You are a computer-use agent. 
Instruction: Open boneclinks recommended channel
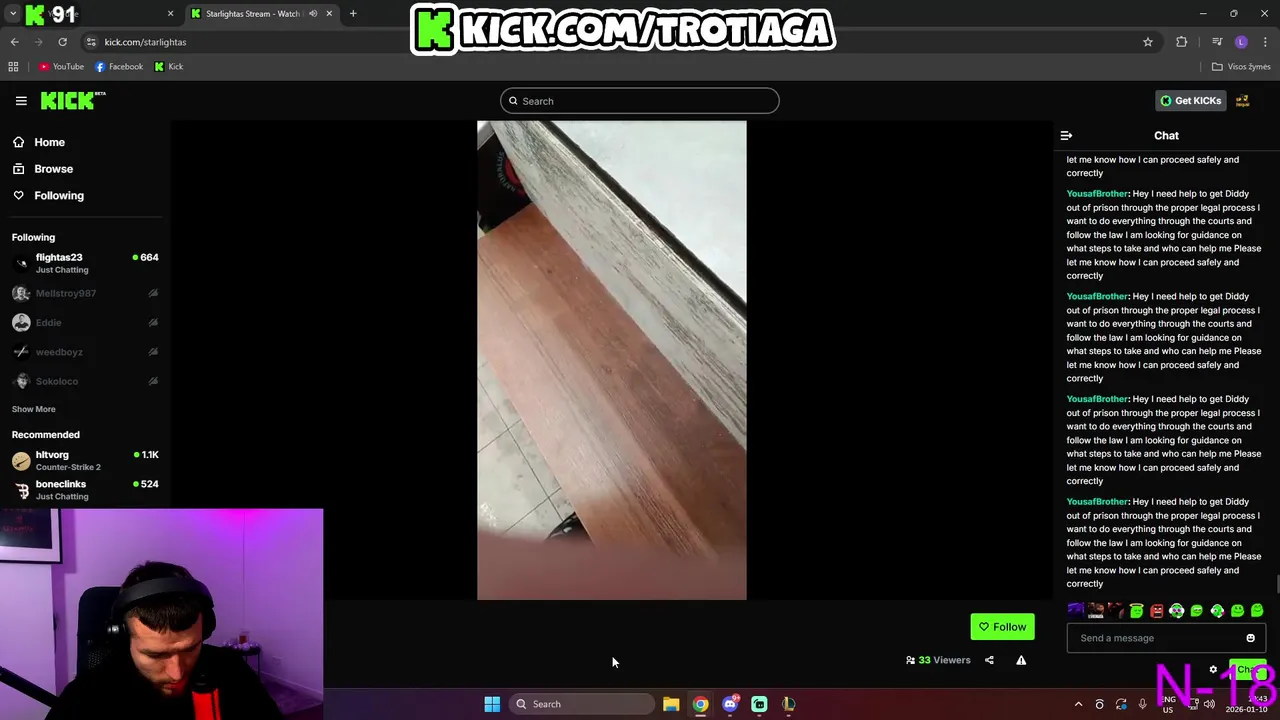click(85, 490)
